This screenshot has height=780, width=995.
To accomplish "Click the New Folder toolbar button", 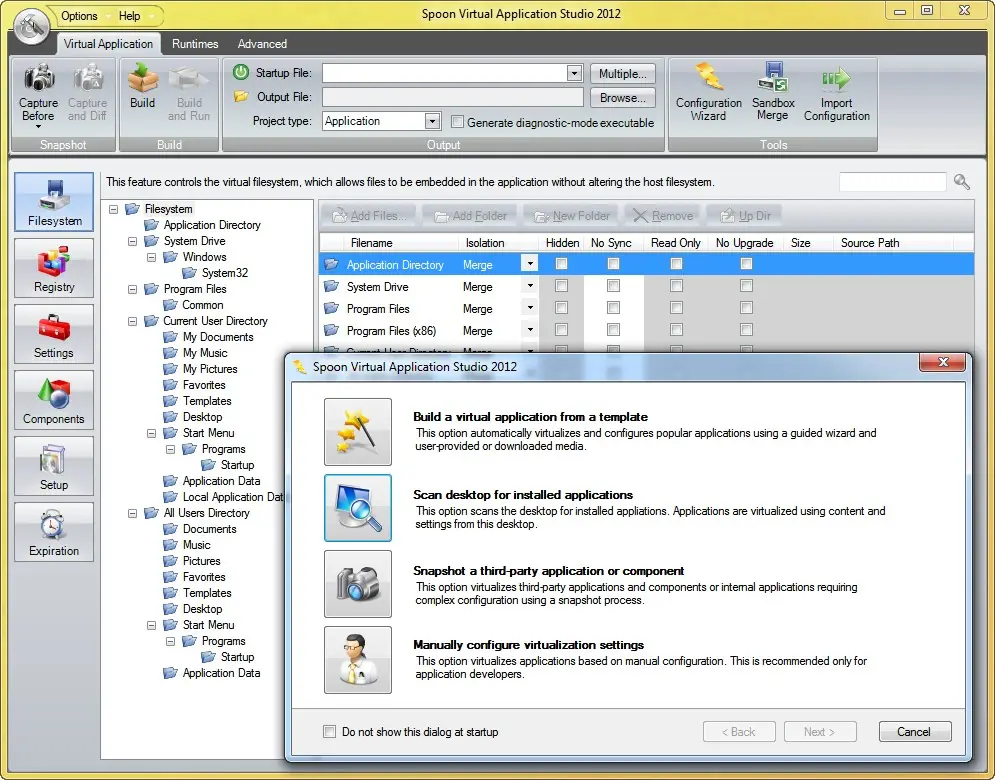I will pyautogui.click(x=572, y=216).
